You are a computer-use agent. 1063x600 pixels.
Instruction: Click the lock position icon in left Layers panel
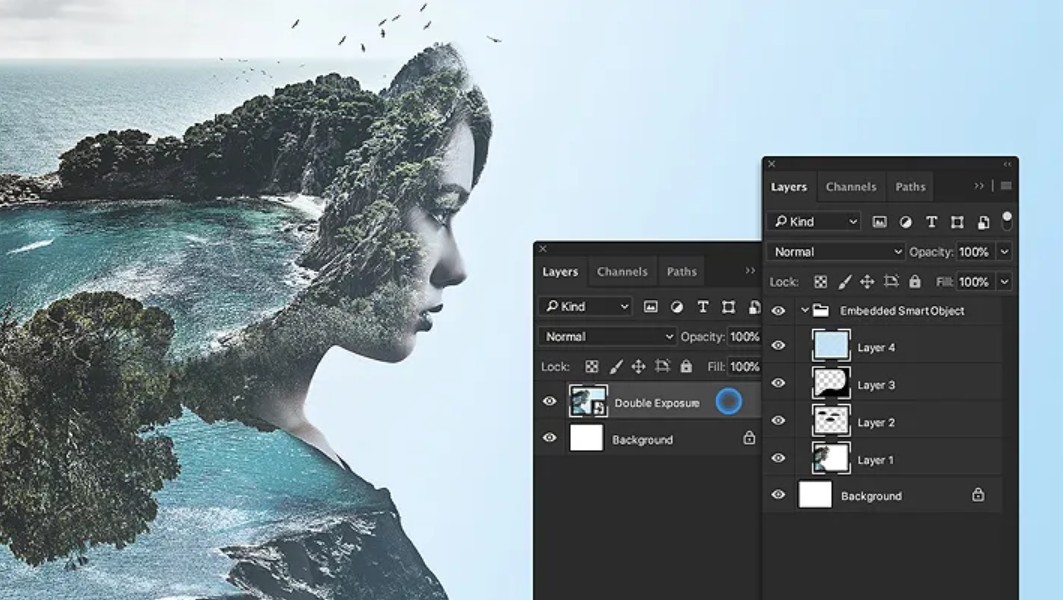click(639, 367)
